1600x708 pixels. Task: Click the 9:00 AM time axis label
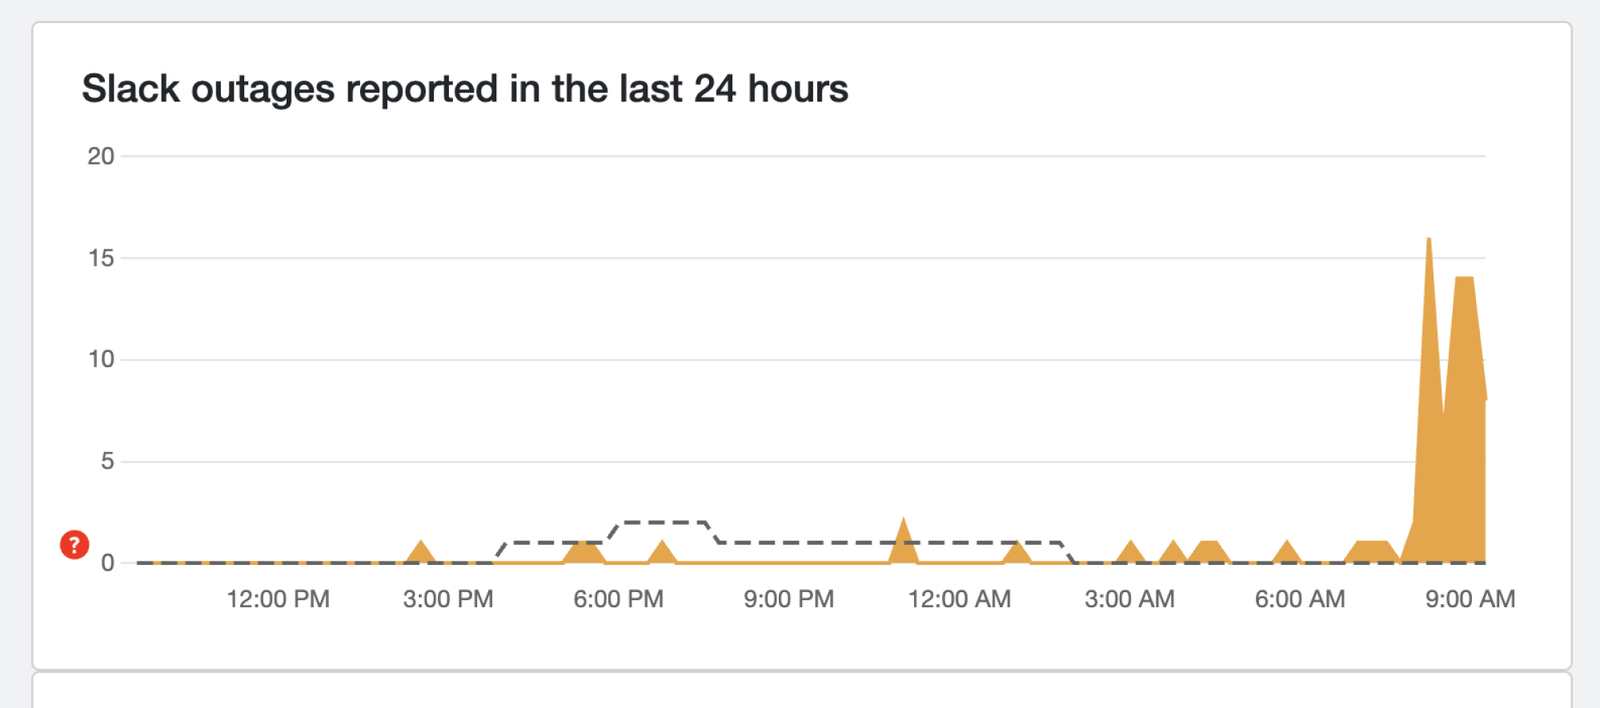[x=1470, y=599]
